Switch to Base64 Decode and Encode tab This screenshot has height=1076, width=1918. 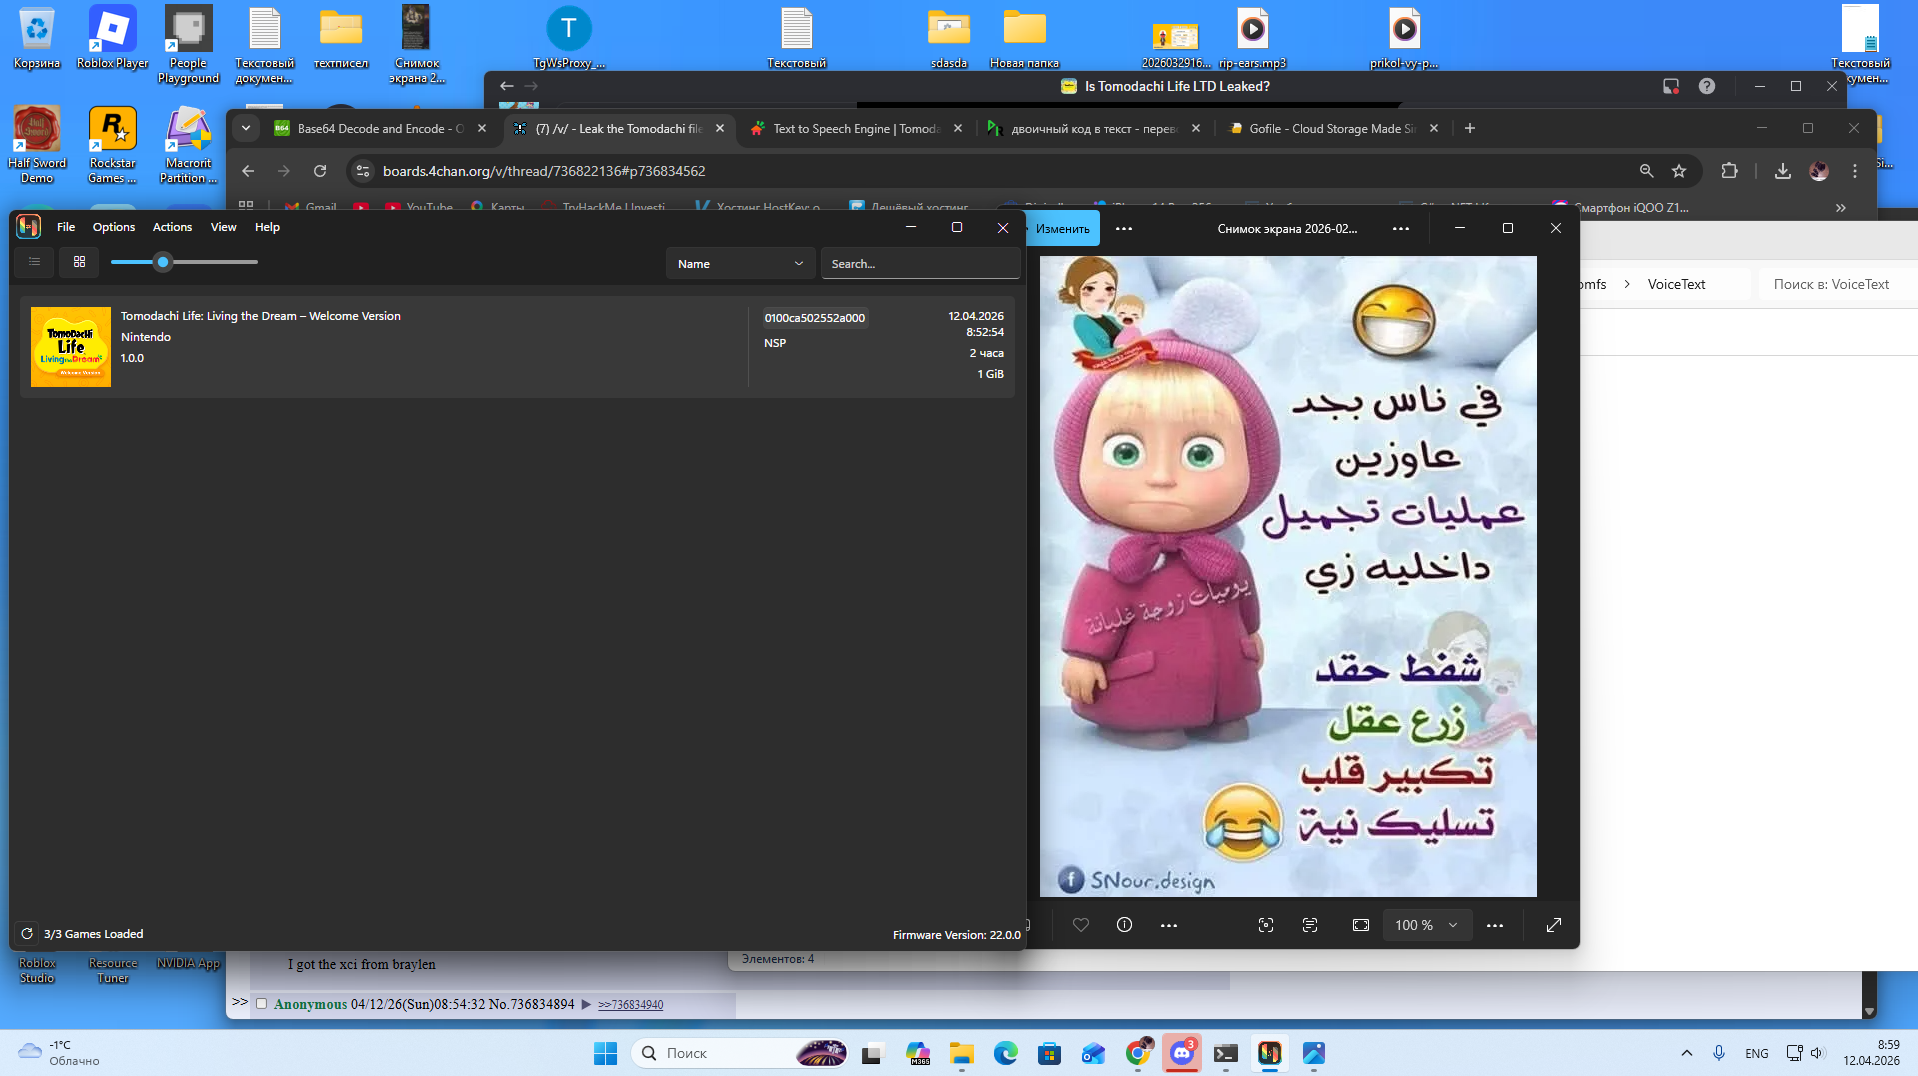(381, 128)
